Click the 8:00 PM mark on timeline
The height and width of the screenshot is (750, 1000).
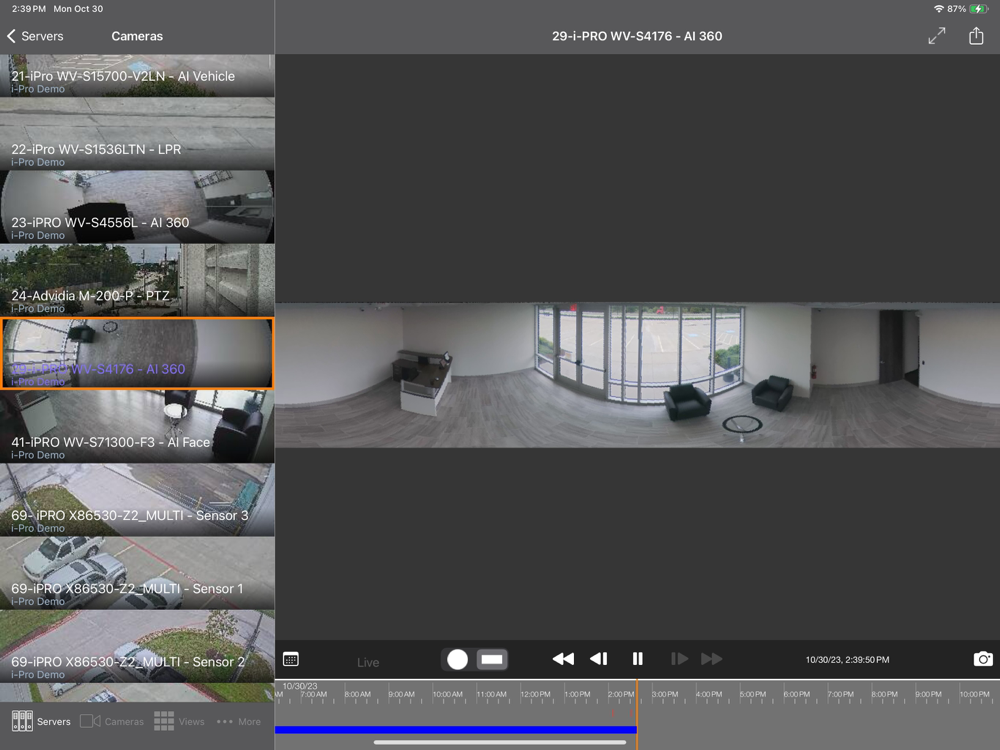pyautogui.click(x=885, y=695)
